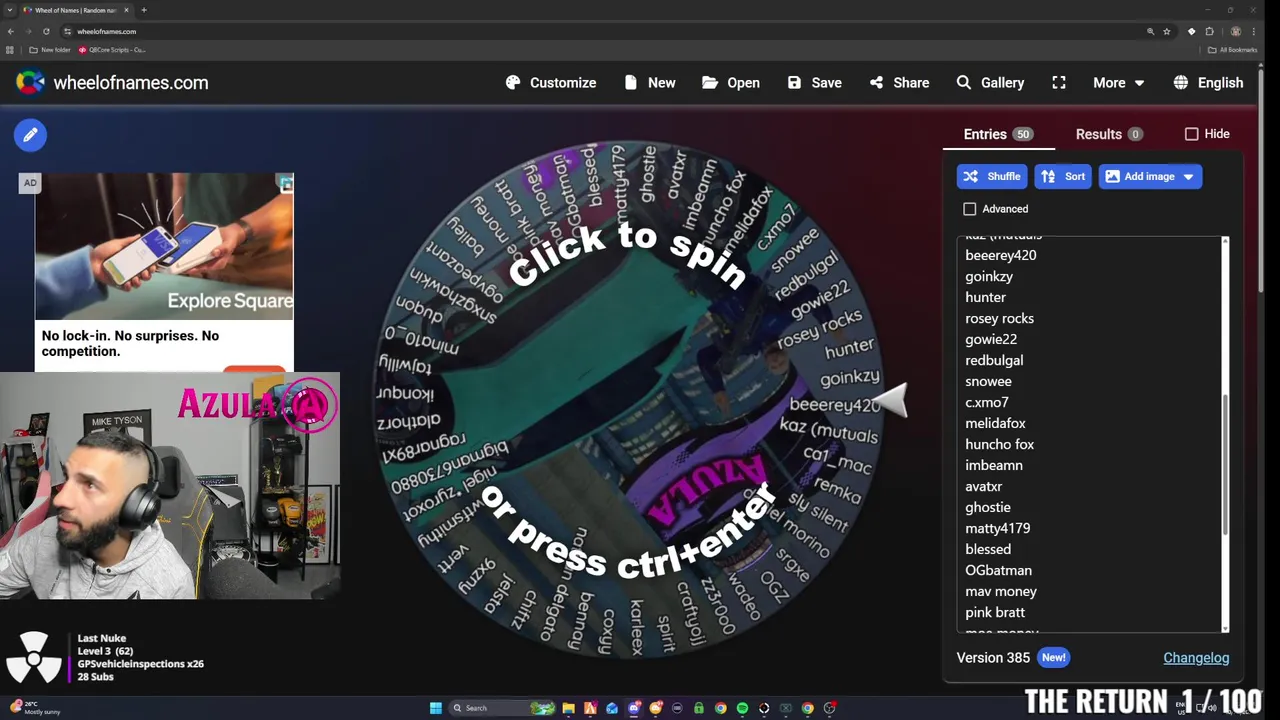The height and width of the screenshot is (720, 1280).
Task: Switch to the Results tab
Action: 1109,134
